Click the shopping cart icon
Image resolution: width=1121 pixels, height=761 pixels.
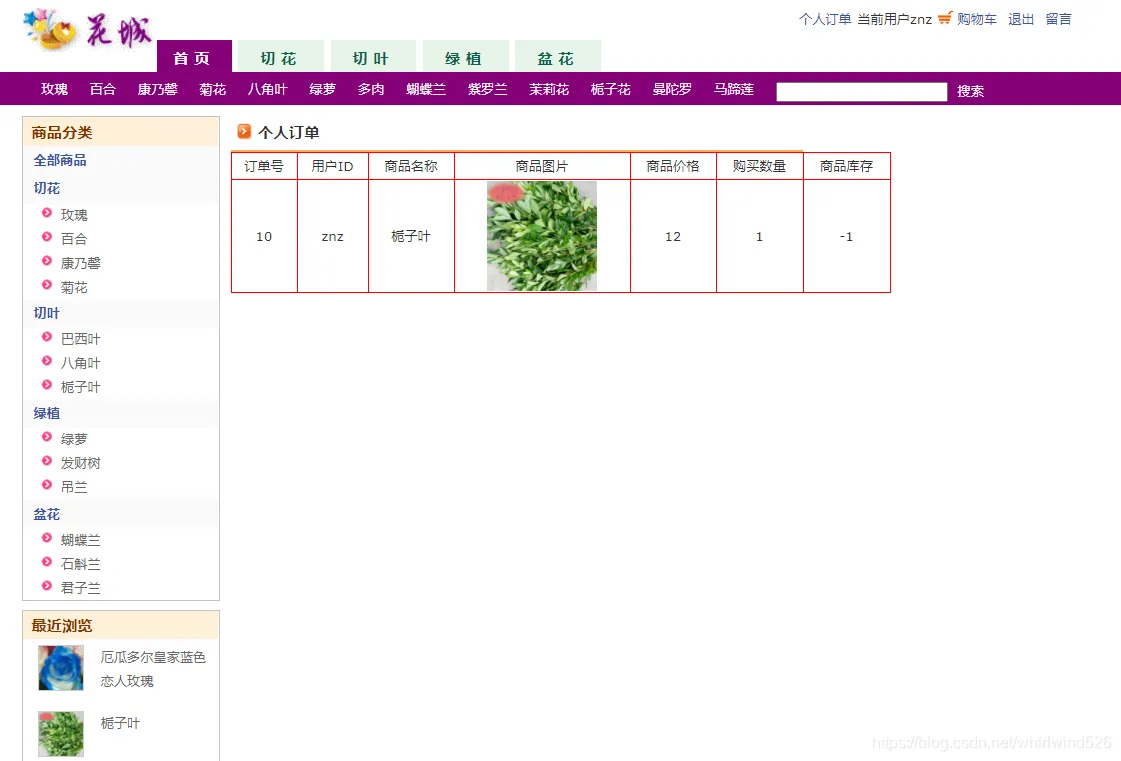(944, 18)
